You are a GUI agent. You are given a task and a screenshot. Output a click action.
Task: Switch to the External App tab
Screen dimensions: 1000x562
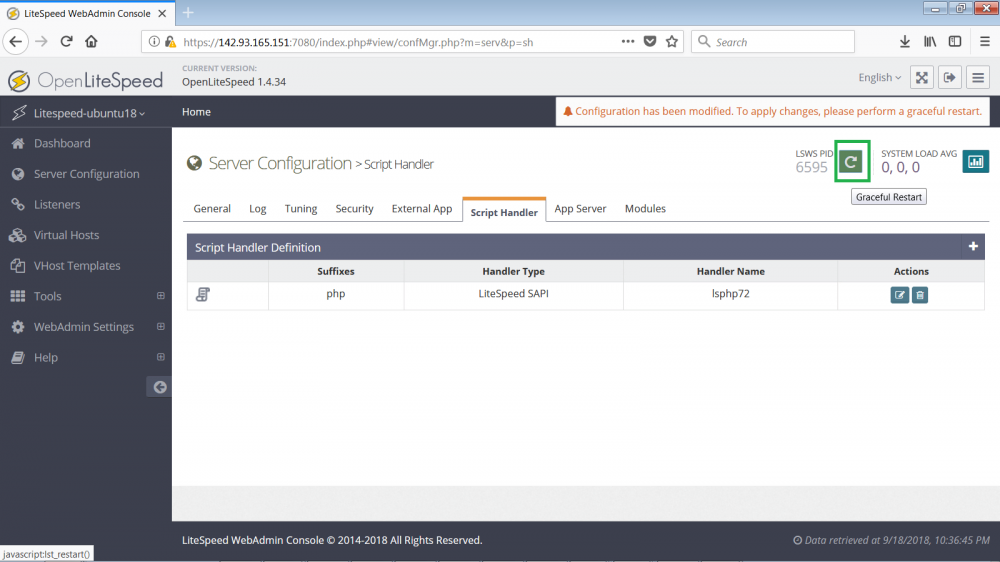coord(422,209)
